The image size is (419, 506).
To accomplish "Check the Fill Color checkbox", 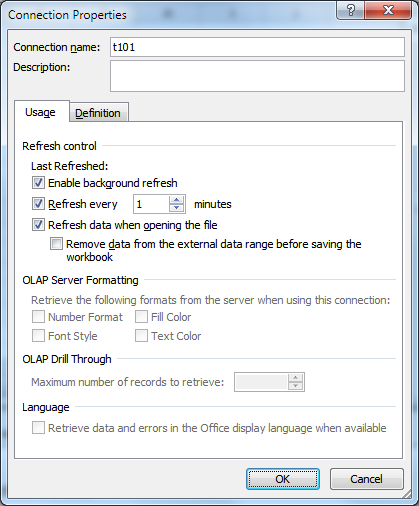I will coord(141,317).
